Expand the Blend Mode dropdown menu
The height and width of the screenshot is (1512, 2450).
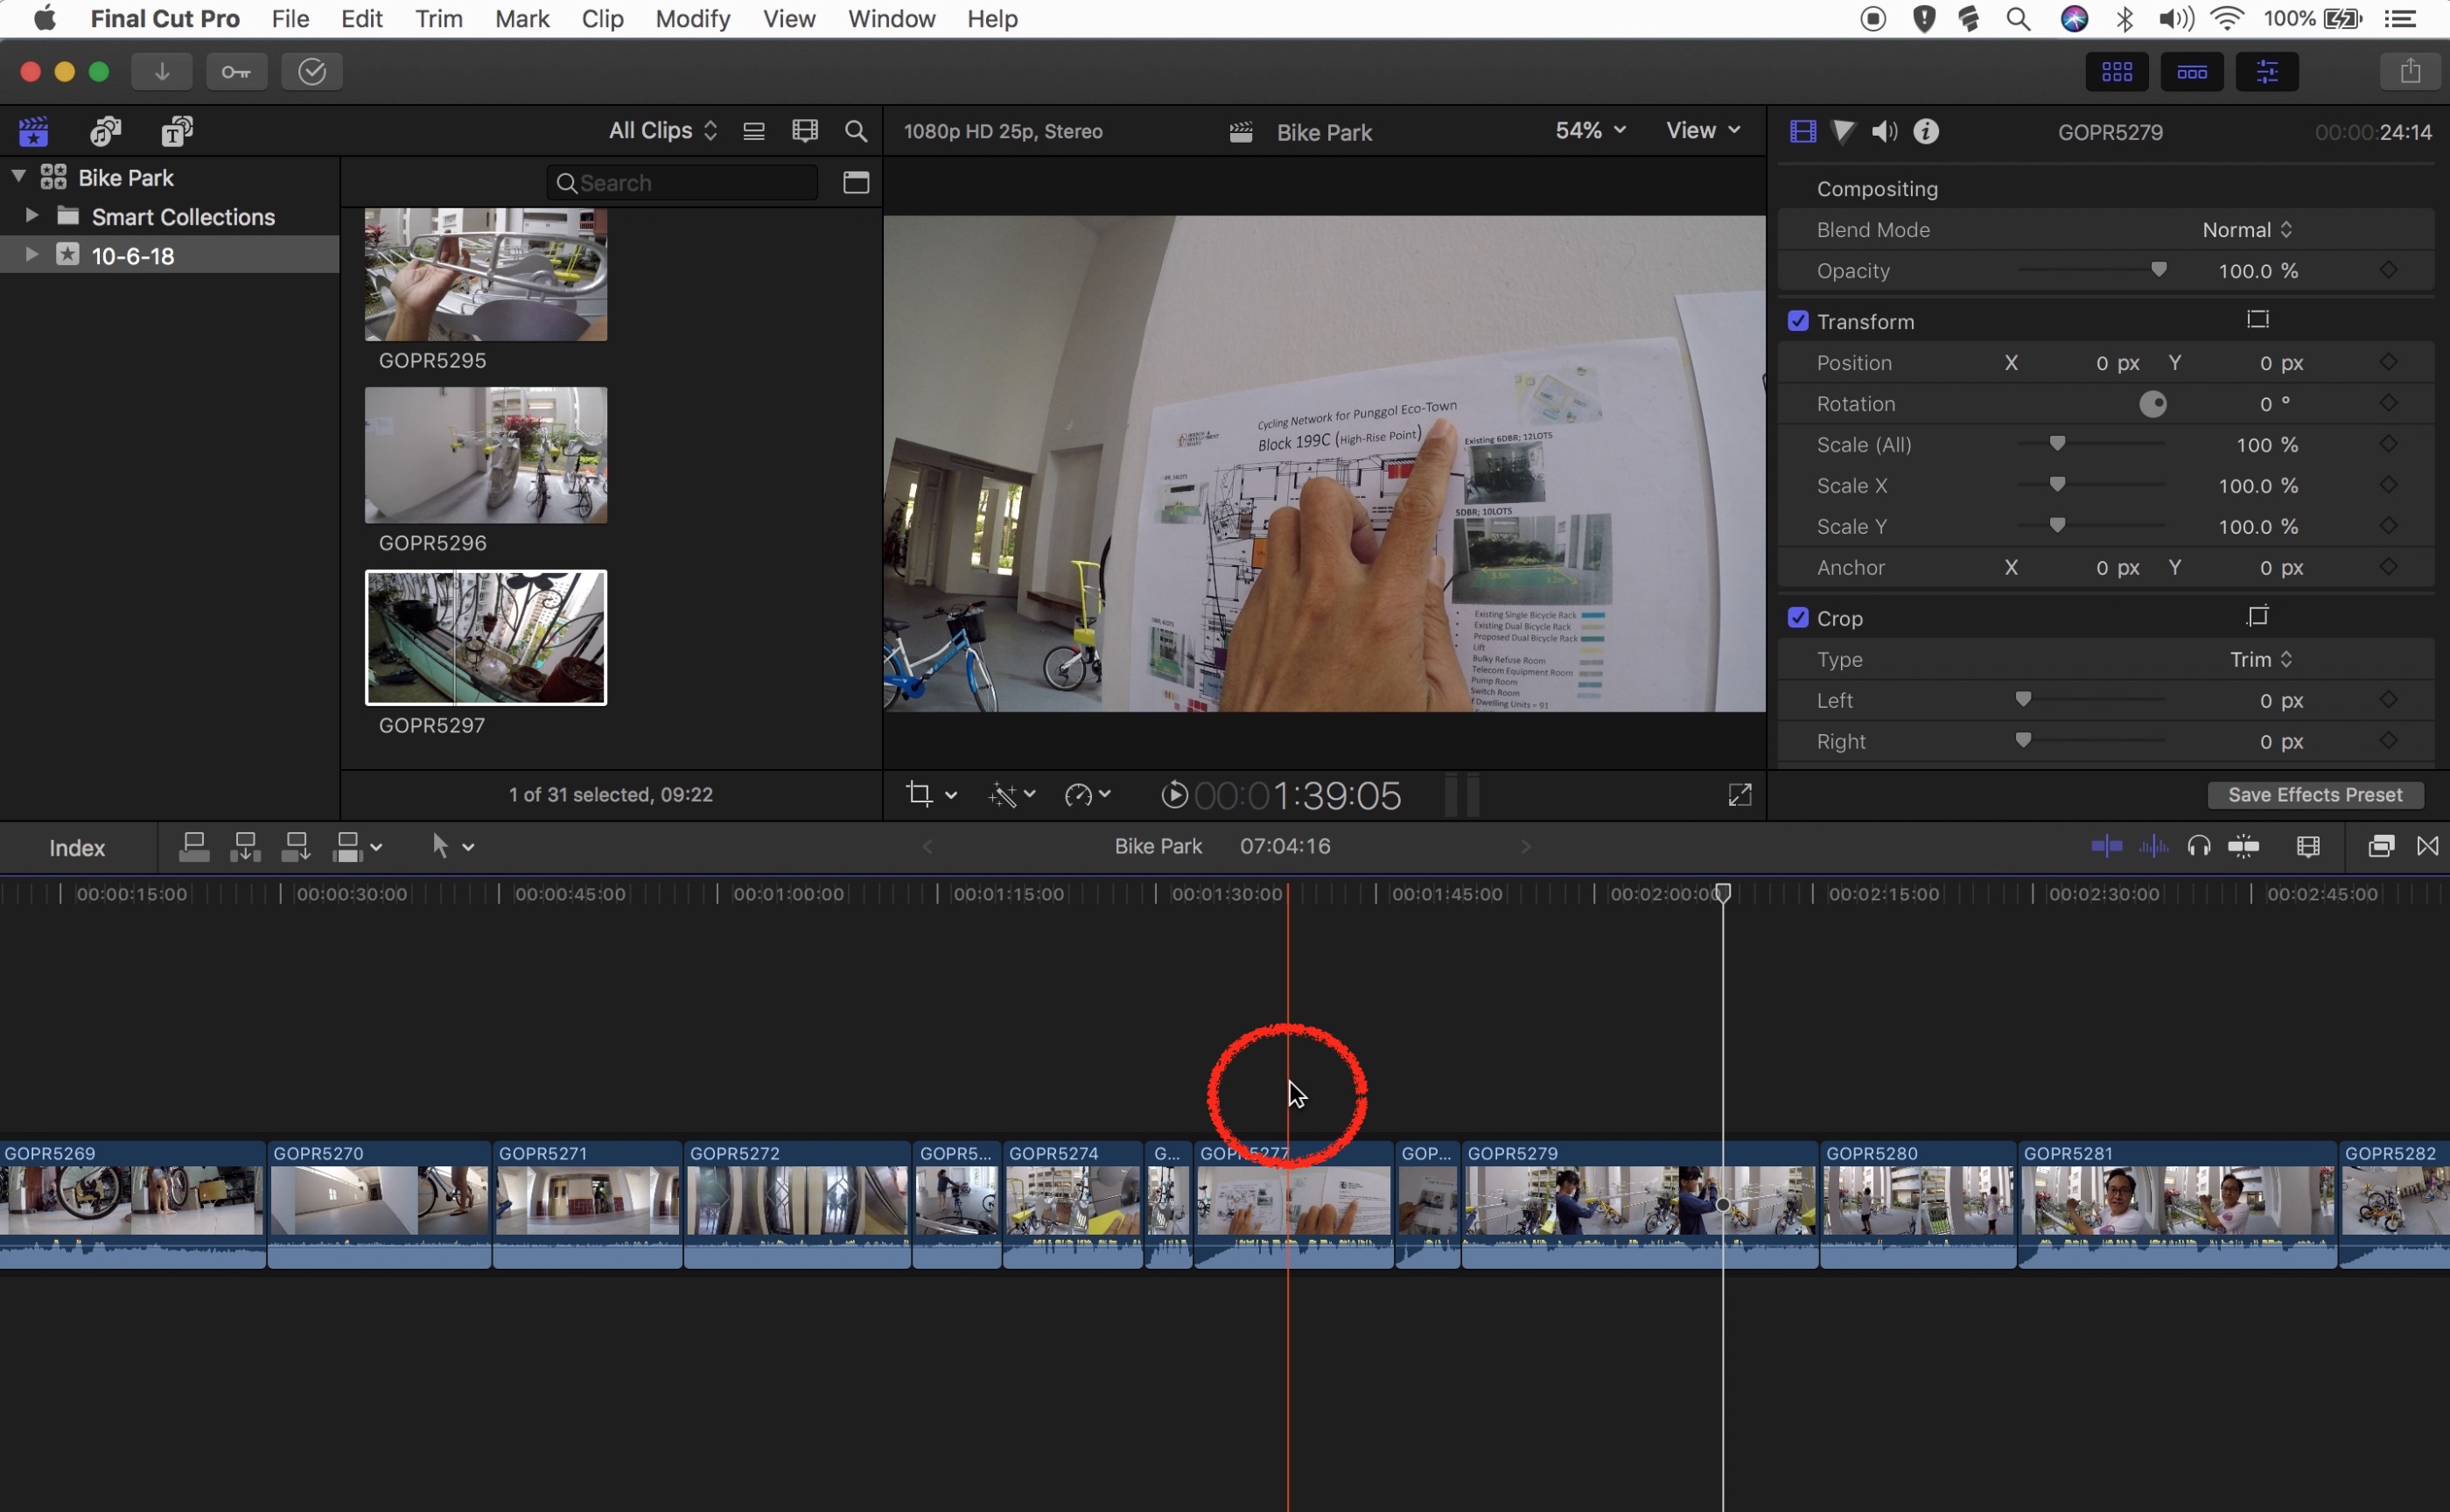pos(2245,229)
